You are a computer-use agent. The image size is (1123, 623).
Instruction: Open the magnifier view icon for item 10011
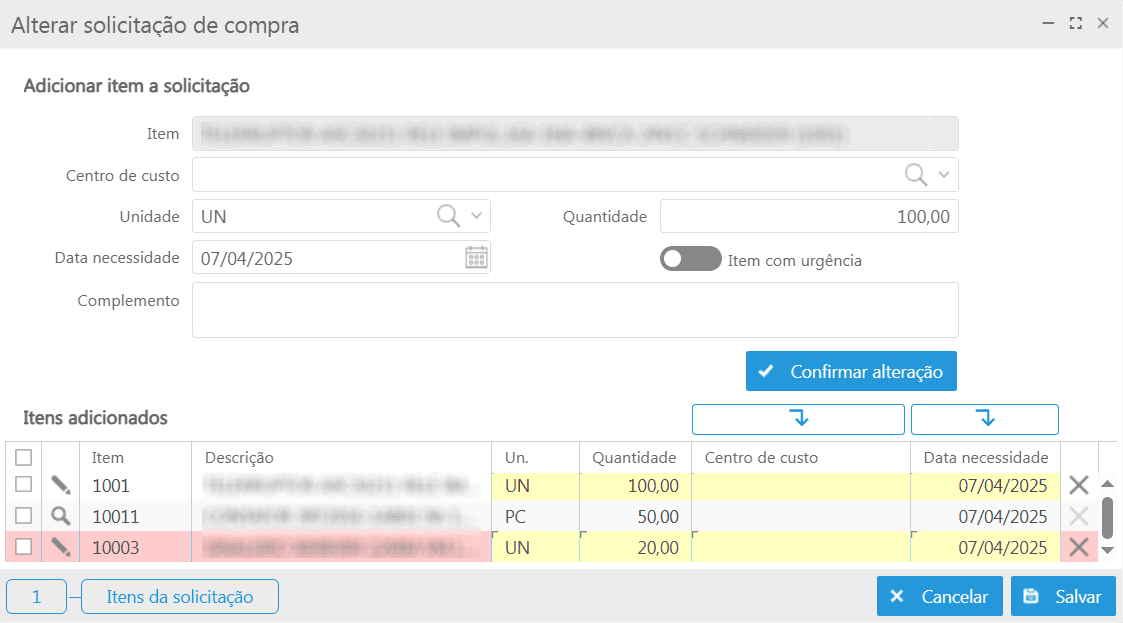pos(62,517)
